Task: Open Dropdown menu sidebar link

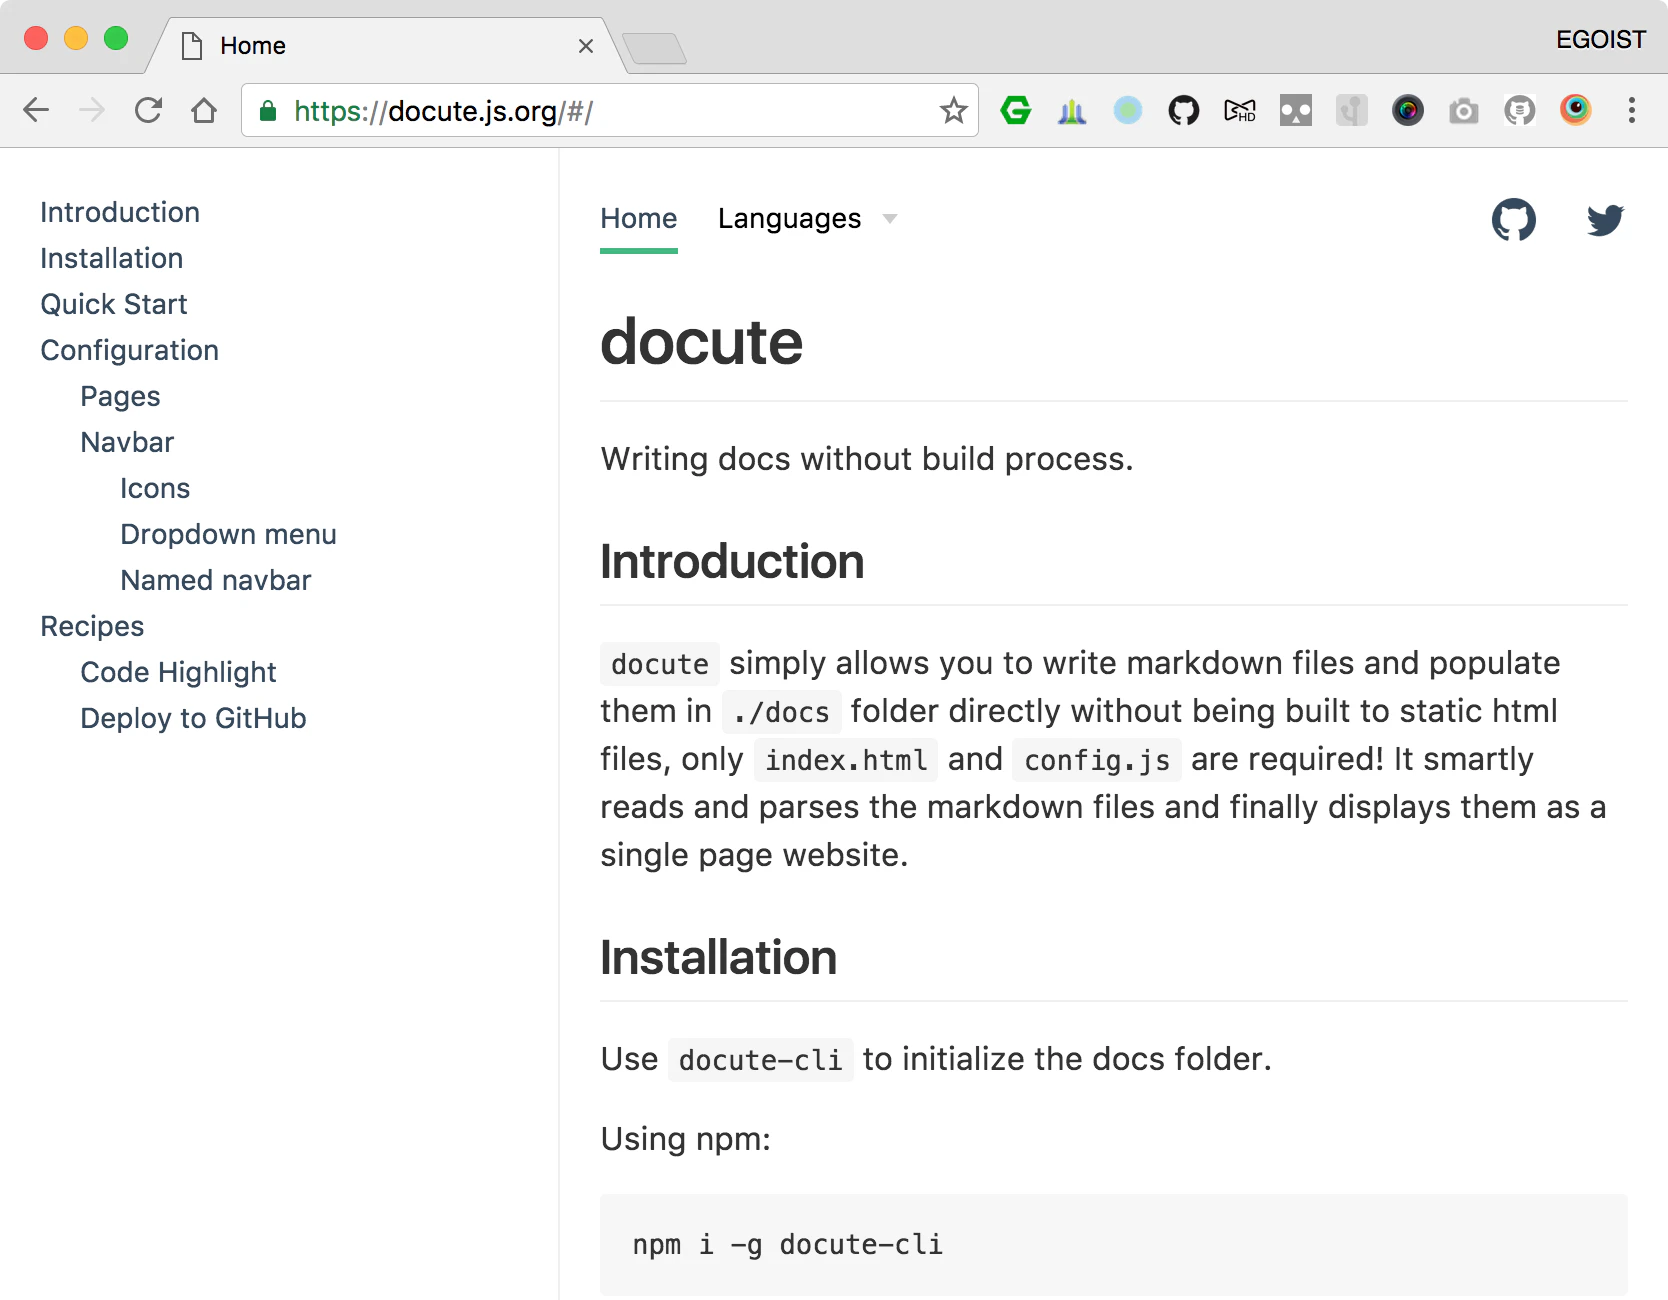Action: click(228, 534)
